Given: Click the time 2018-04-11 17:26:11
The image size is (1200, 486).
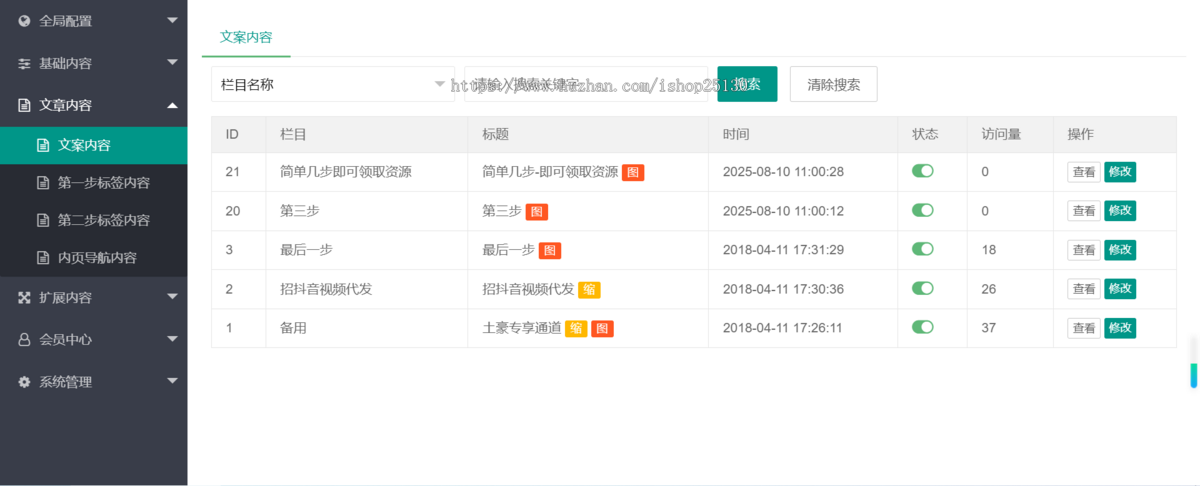Looking at the screenshot, I should [x=783, y=328].
